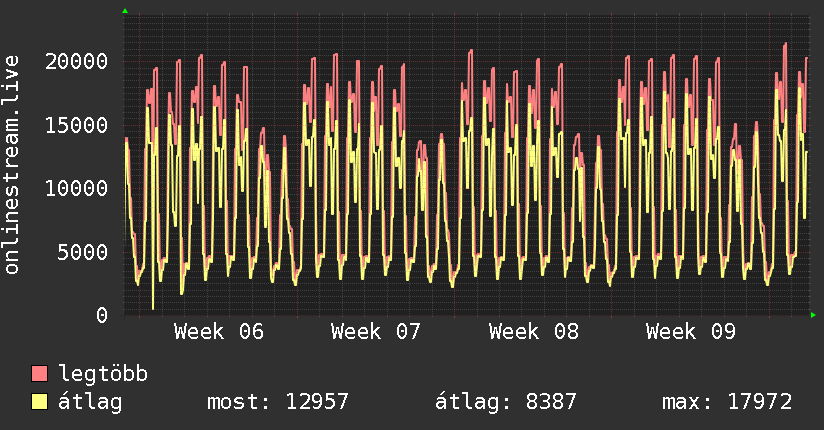Select the legtöbb legend label
The width and height of the screenshot is (824, 430).
[104, 374]
